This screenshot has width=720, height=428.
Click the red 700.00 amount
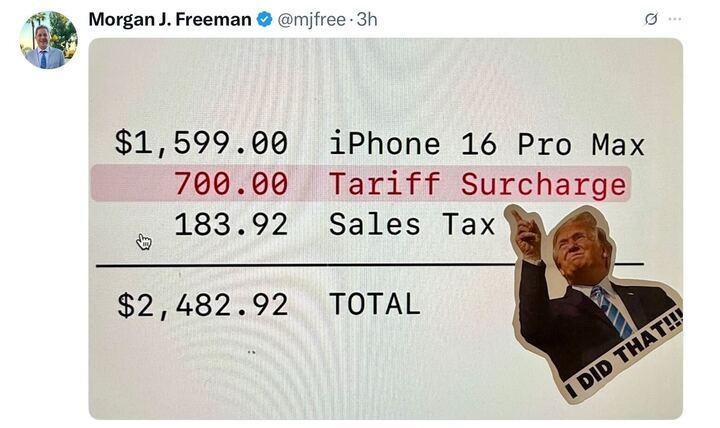(231, 184)
